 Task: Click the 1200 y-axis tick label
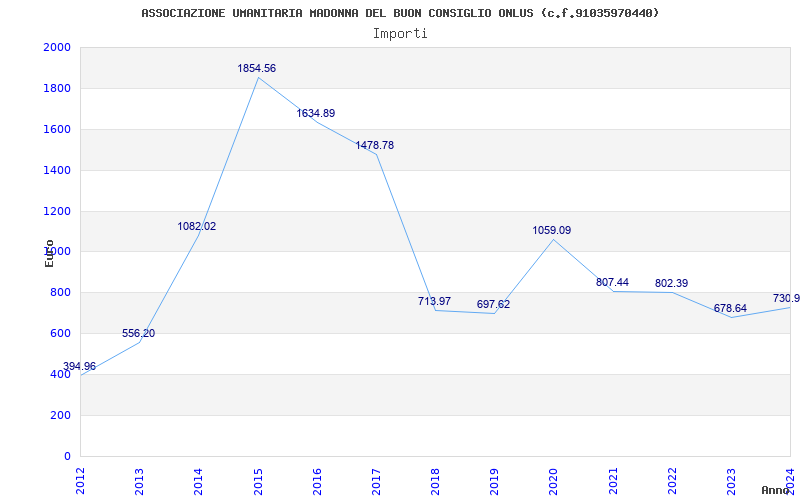(57, 211)
